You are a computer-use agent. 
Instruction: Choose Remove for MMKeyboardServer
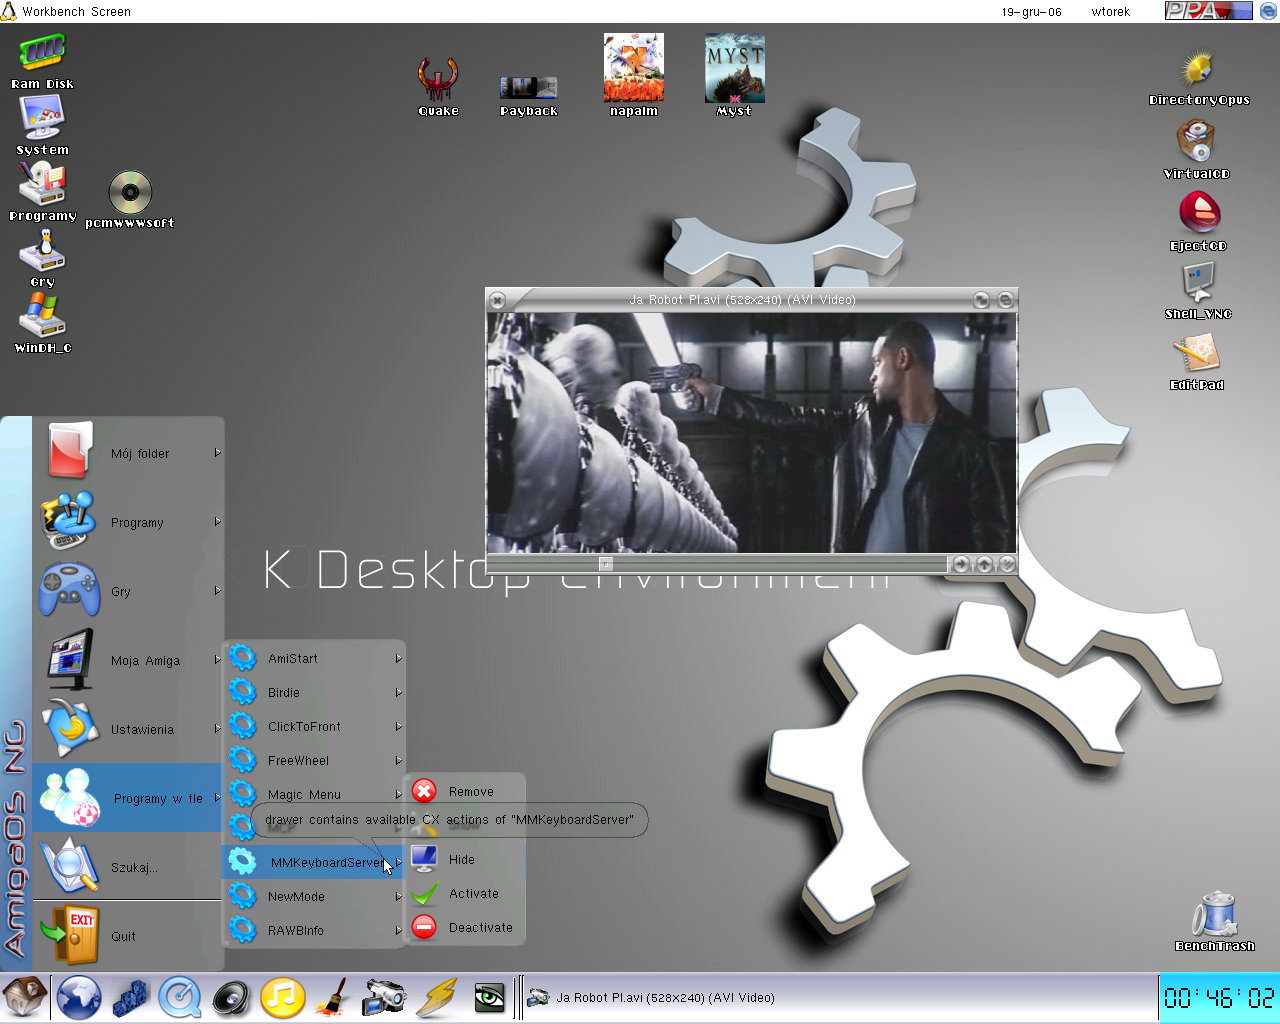465,791
